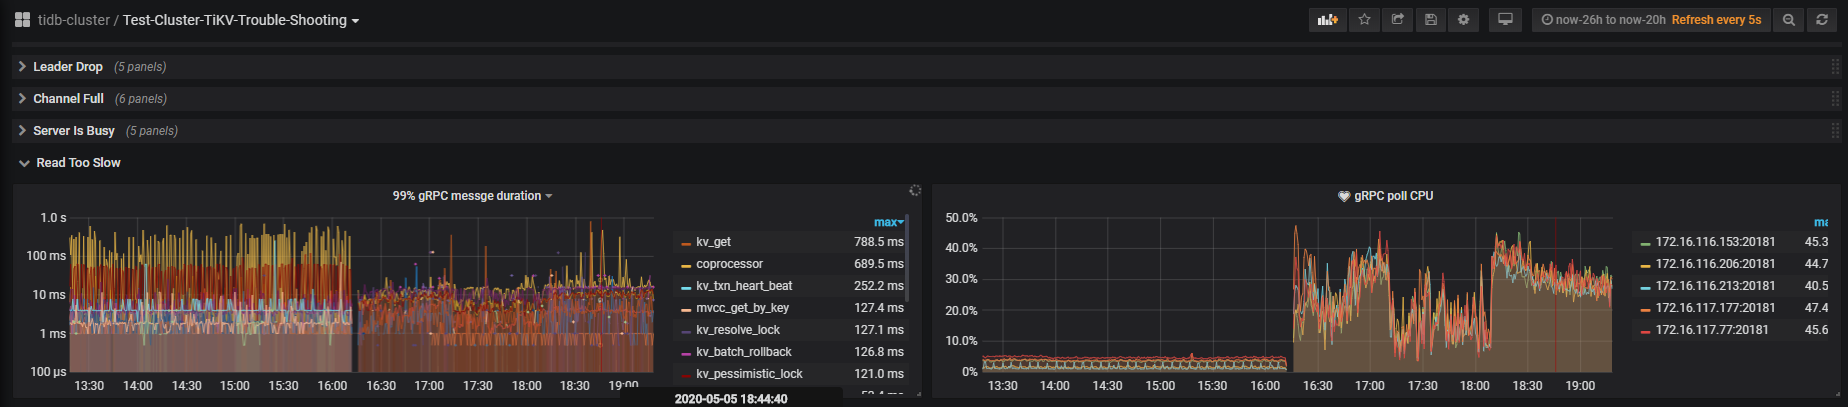
Task: Open dashboard settings gear
Action: (1464, 20)
